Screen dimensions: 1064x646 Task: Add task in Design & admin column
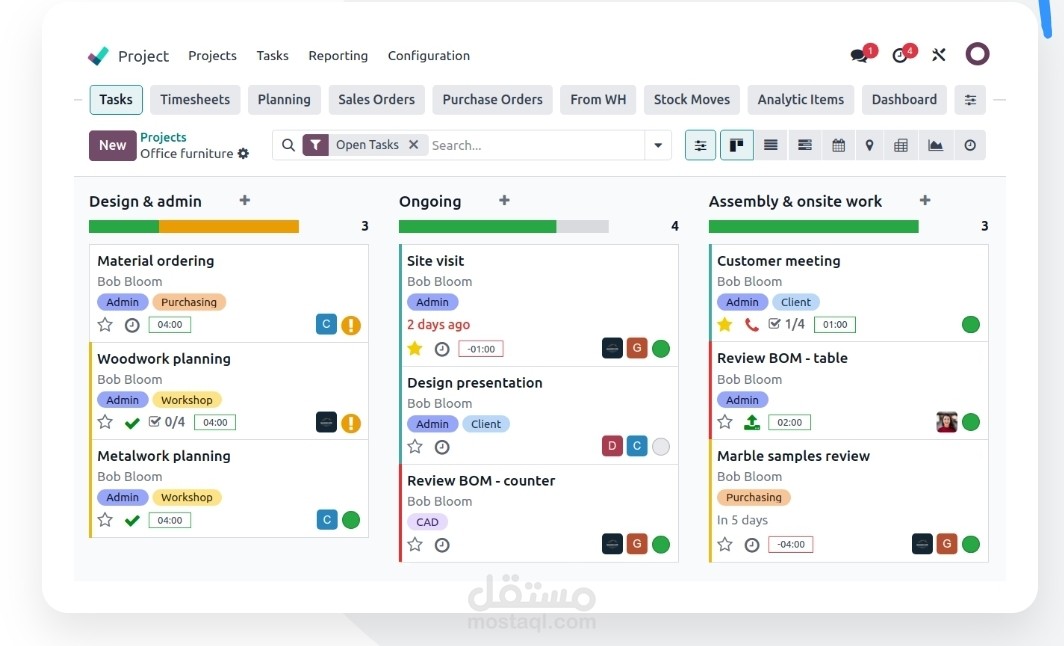(245, 200)
